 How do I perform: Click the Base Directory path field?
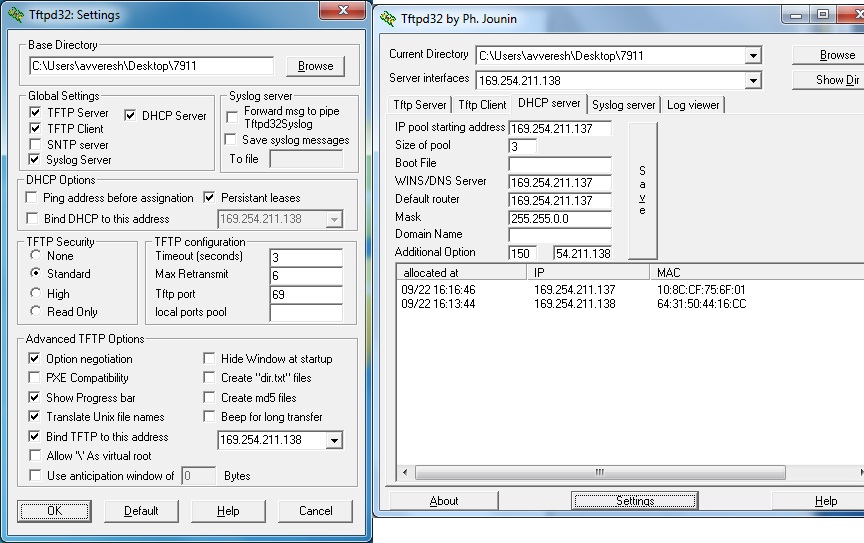point(152,66)
